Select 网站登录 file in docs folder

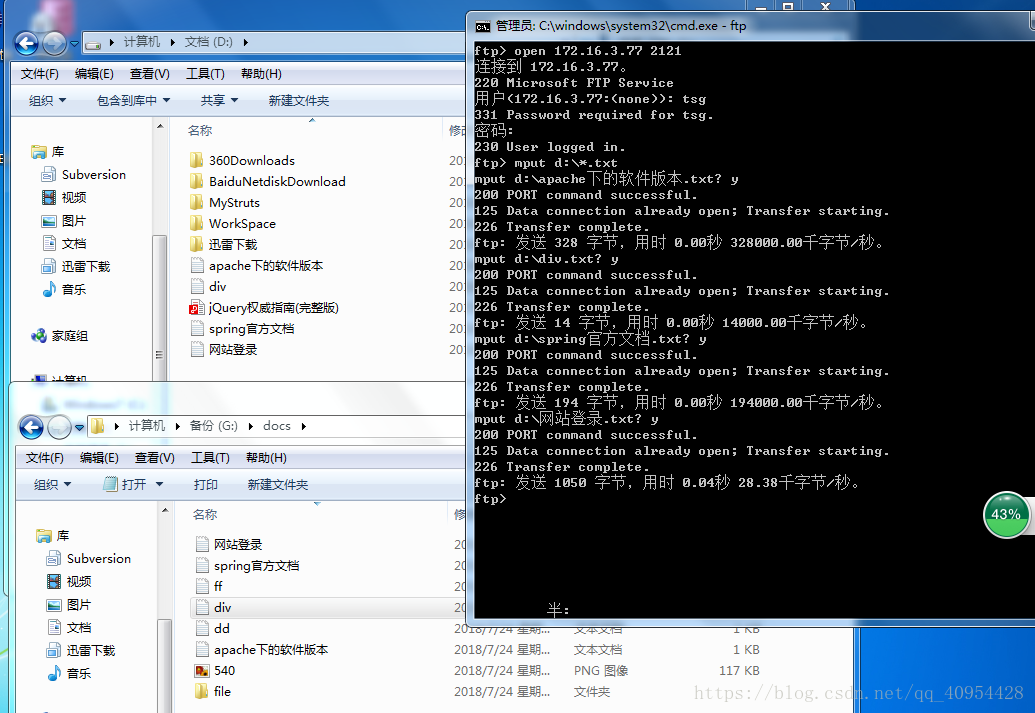tap(229, 545)
